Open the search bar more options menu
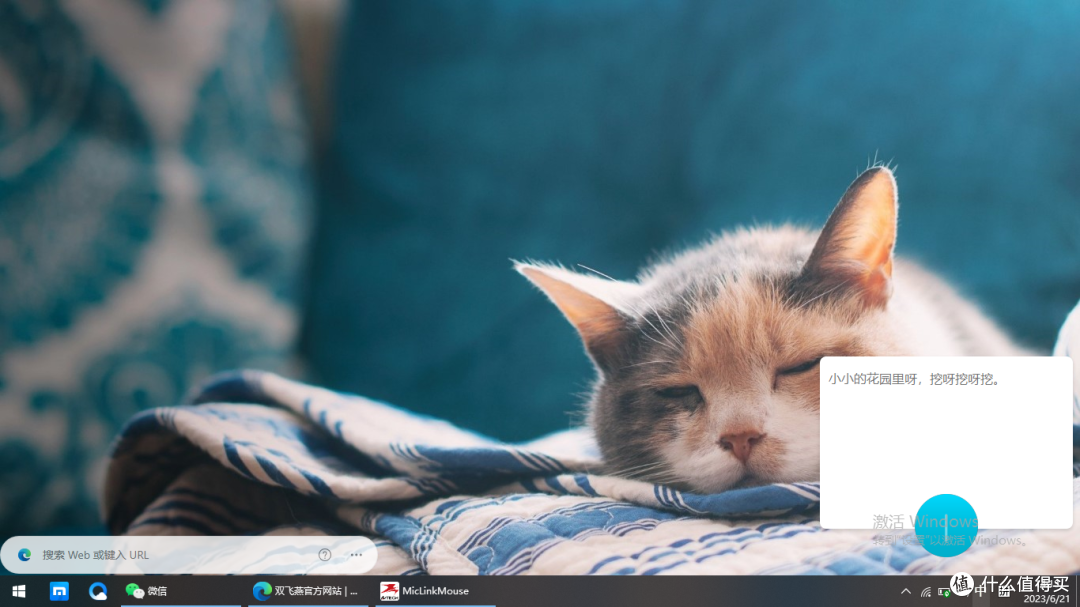The image size is (1080, 607). (356, 555)
